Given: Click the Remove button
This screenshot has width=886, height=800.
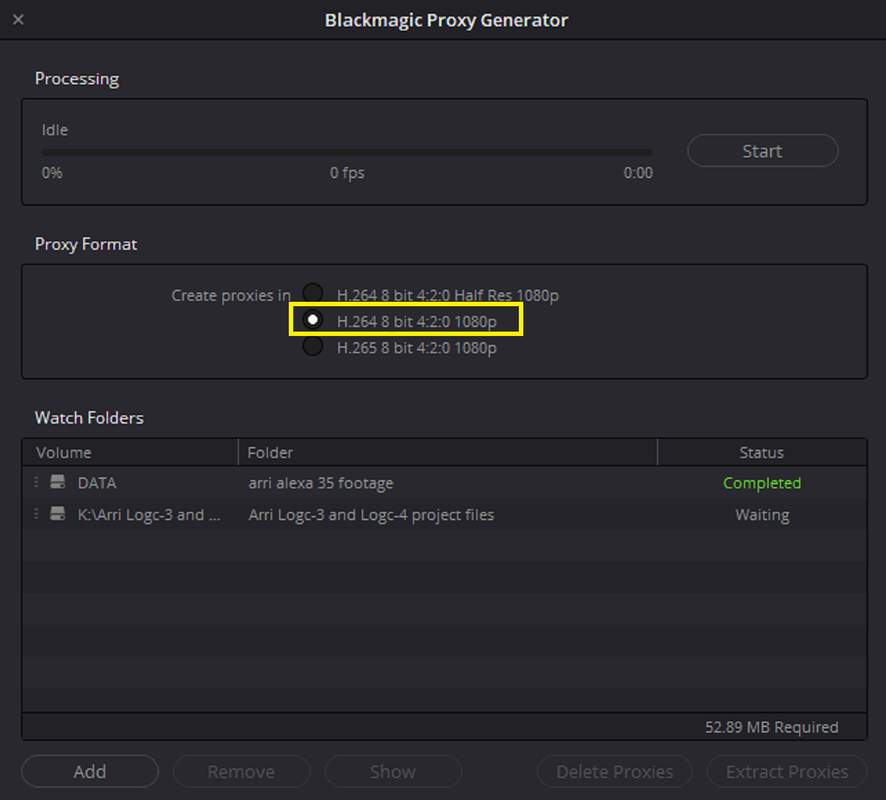Looking at the screenshot, I should click(241, 771).
